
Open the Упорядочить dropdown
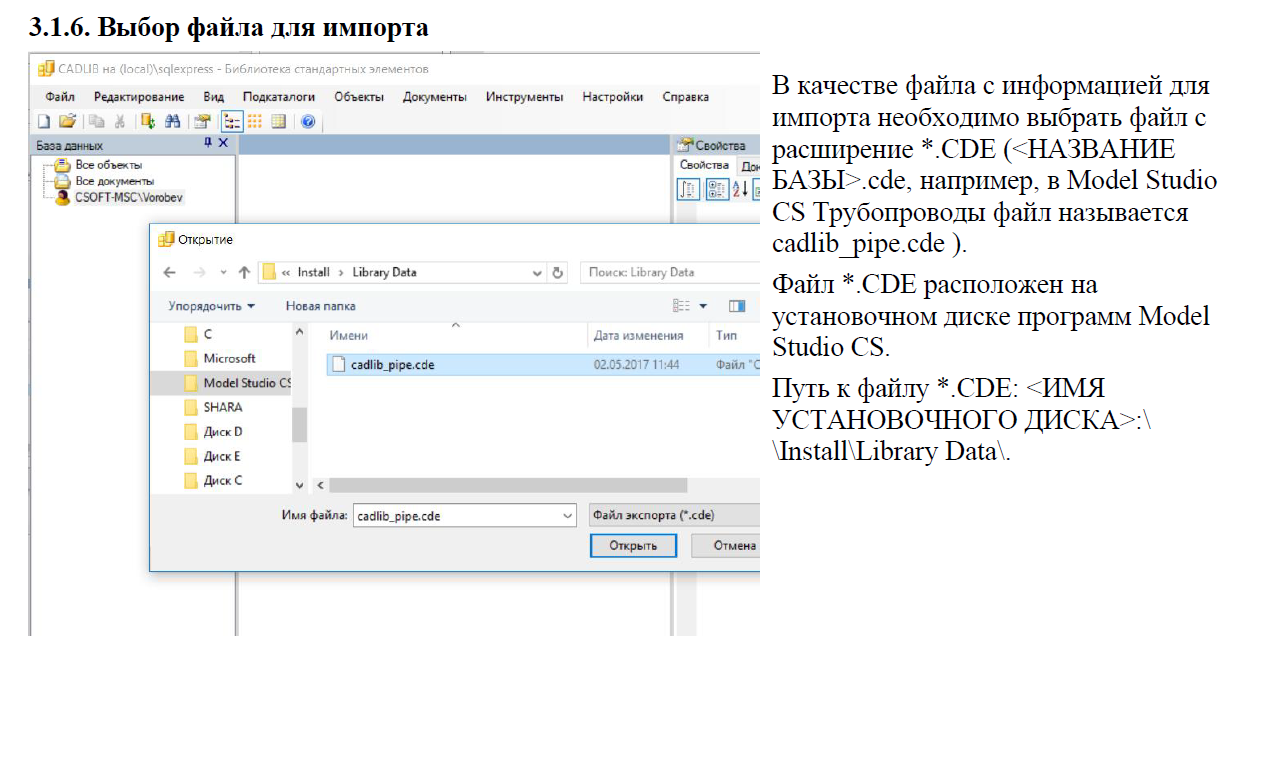(x=211, y=306)
